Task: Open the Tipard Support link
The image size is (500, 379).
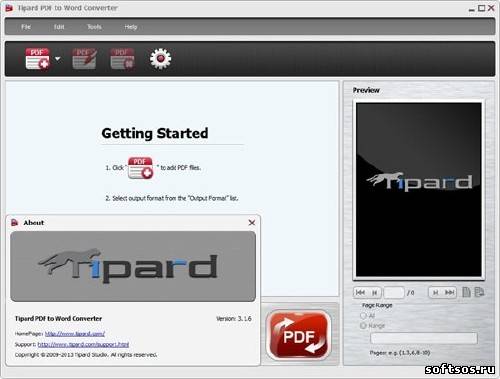Action: point(83,344)
